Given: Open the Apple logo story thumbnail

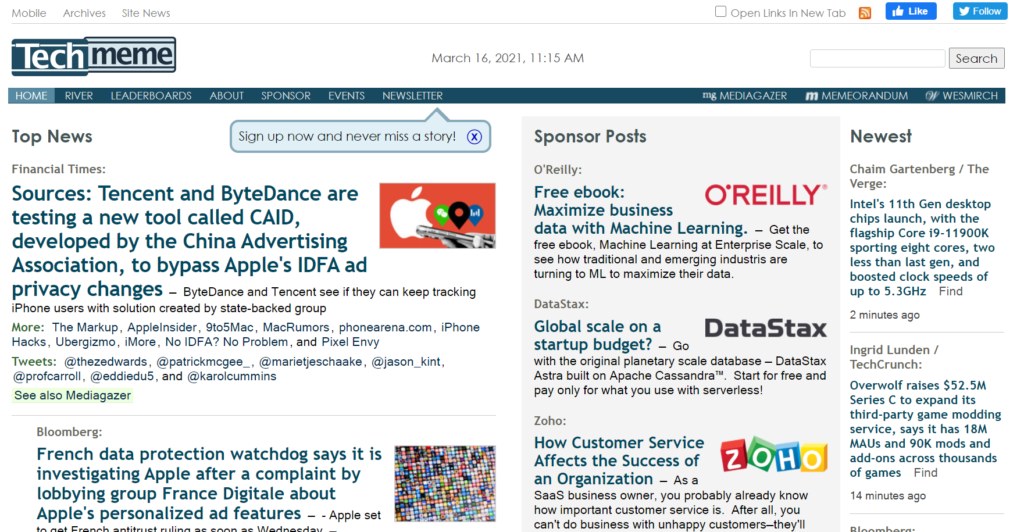Looking at the screenshot, I should pos(438,215).
